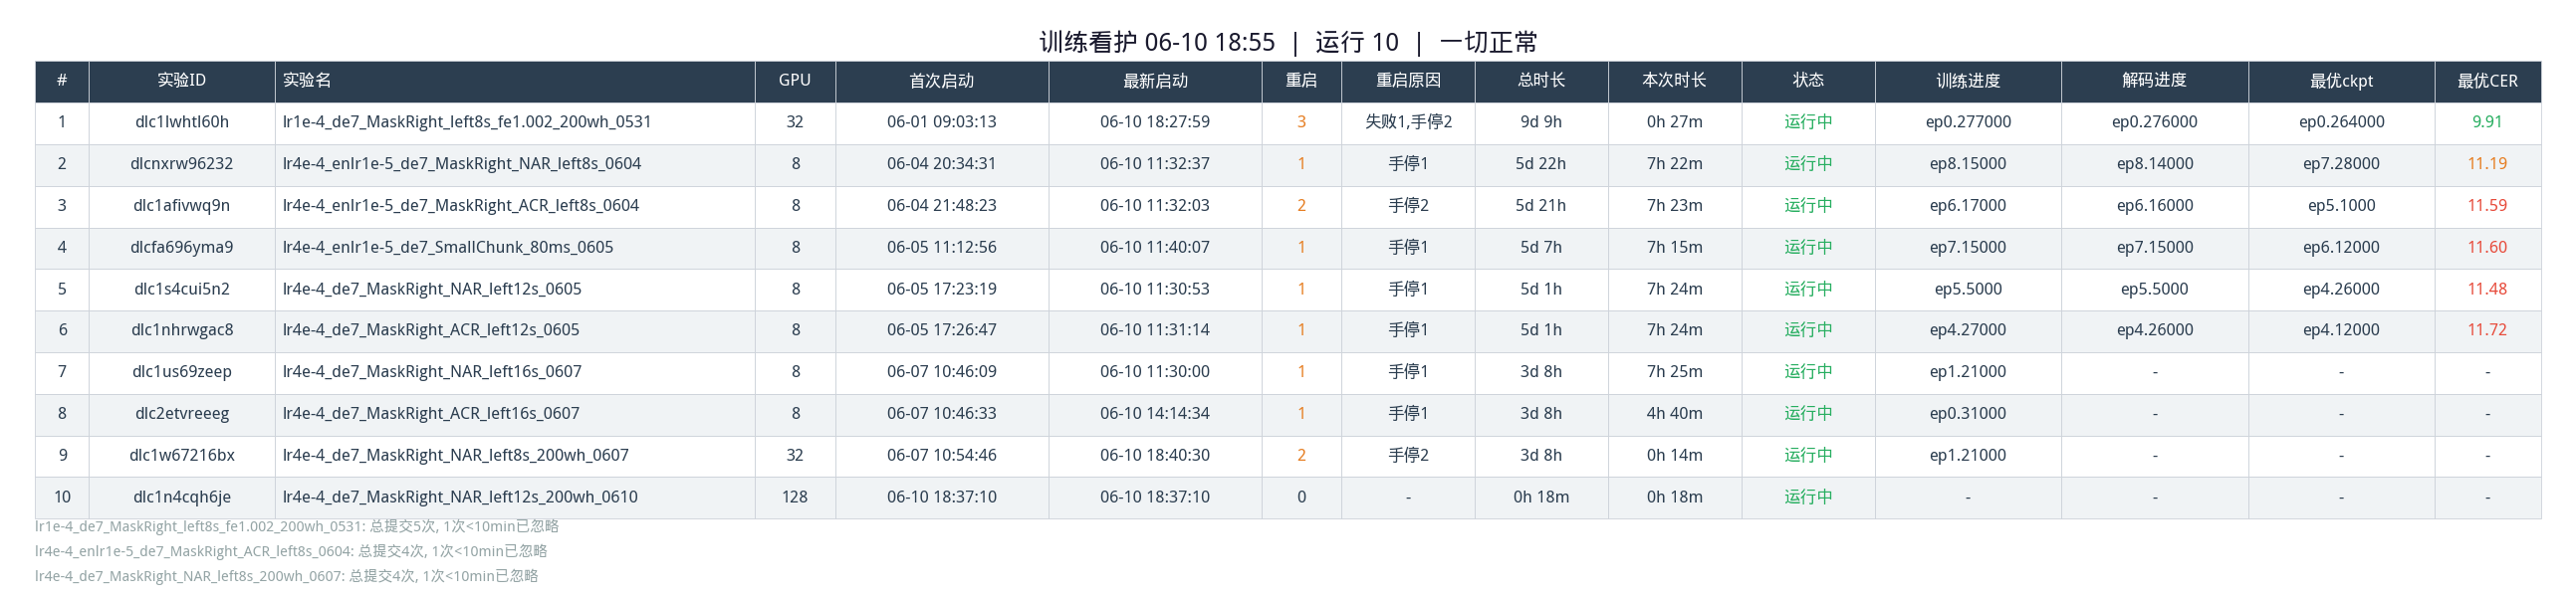Click 运行中 status in row 10
The width and height of the screenshot is (2576, 600).
(x=1808, y=497)
